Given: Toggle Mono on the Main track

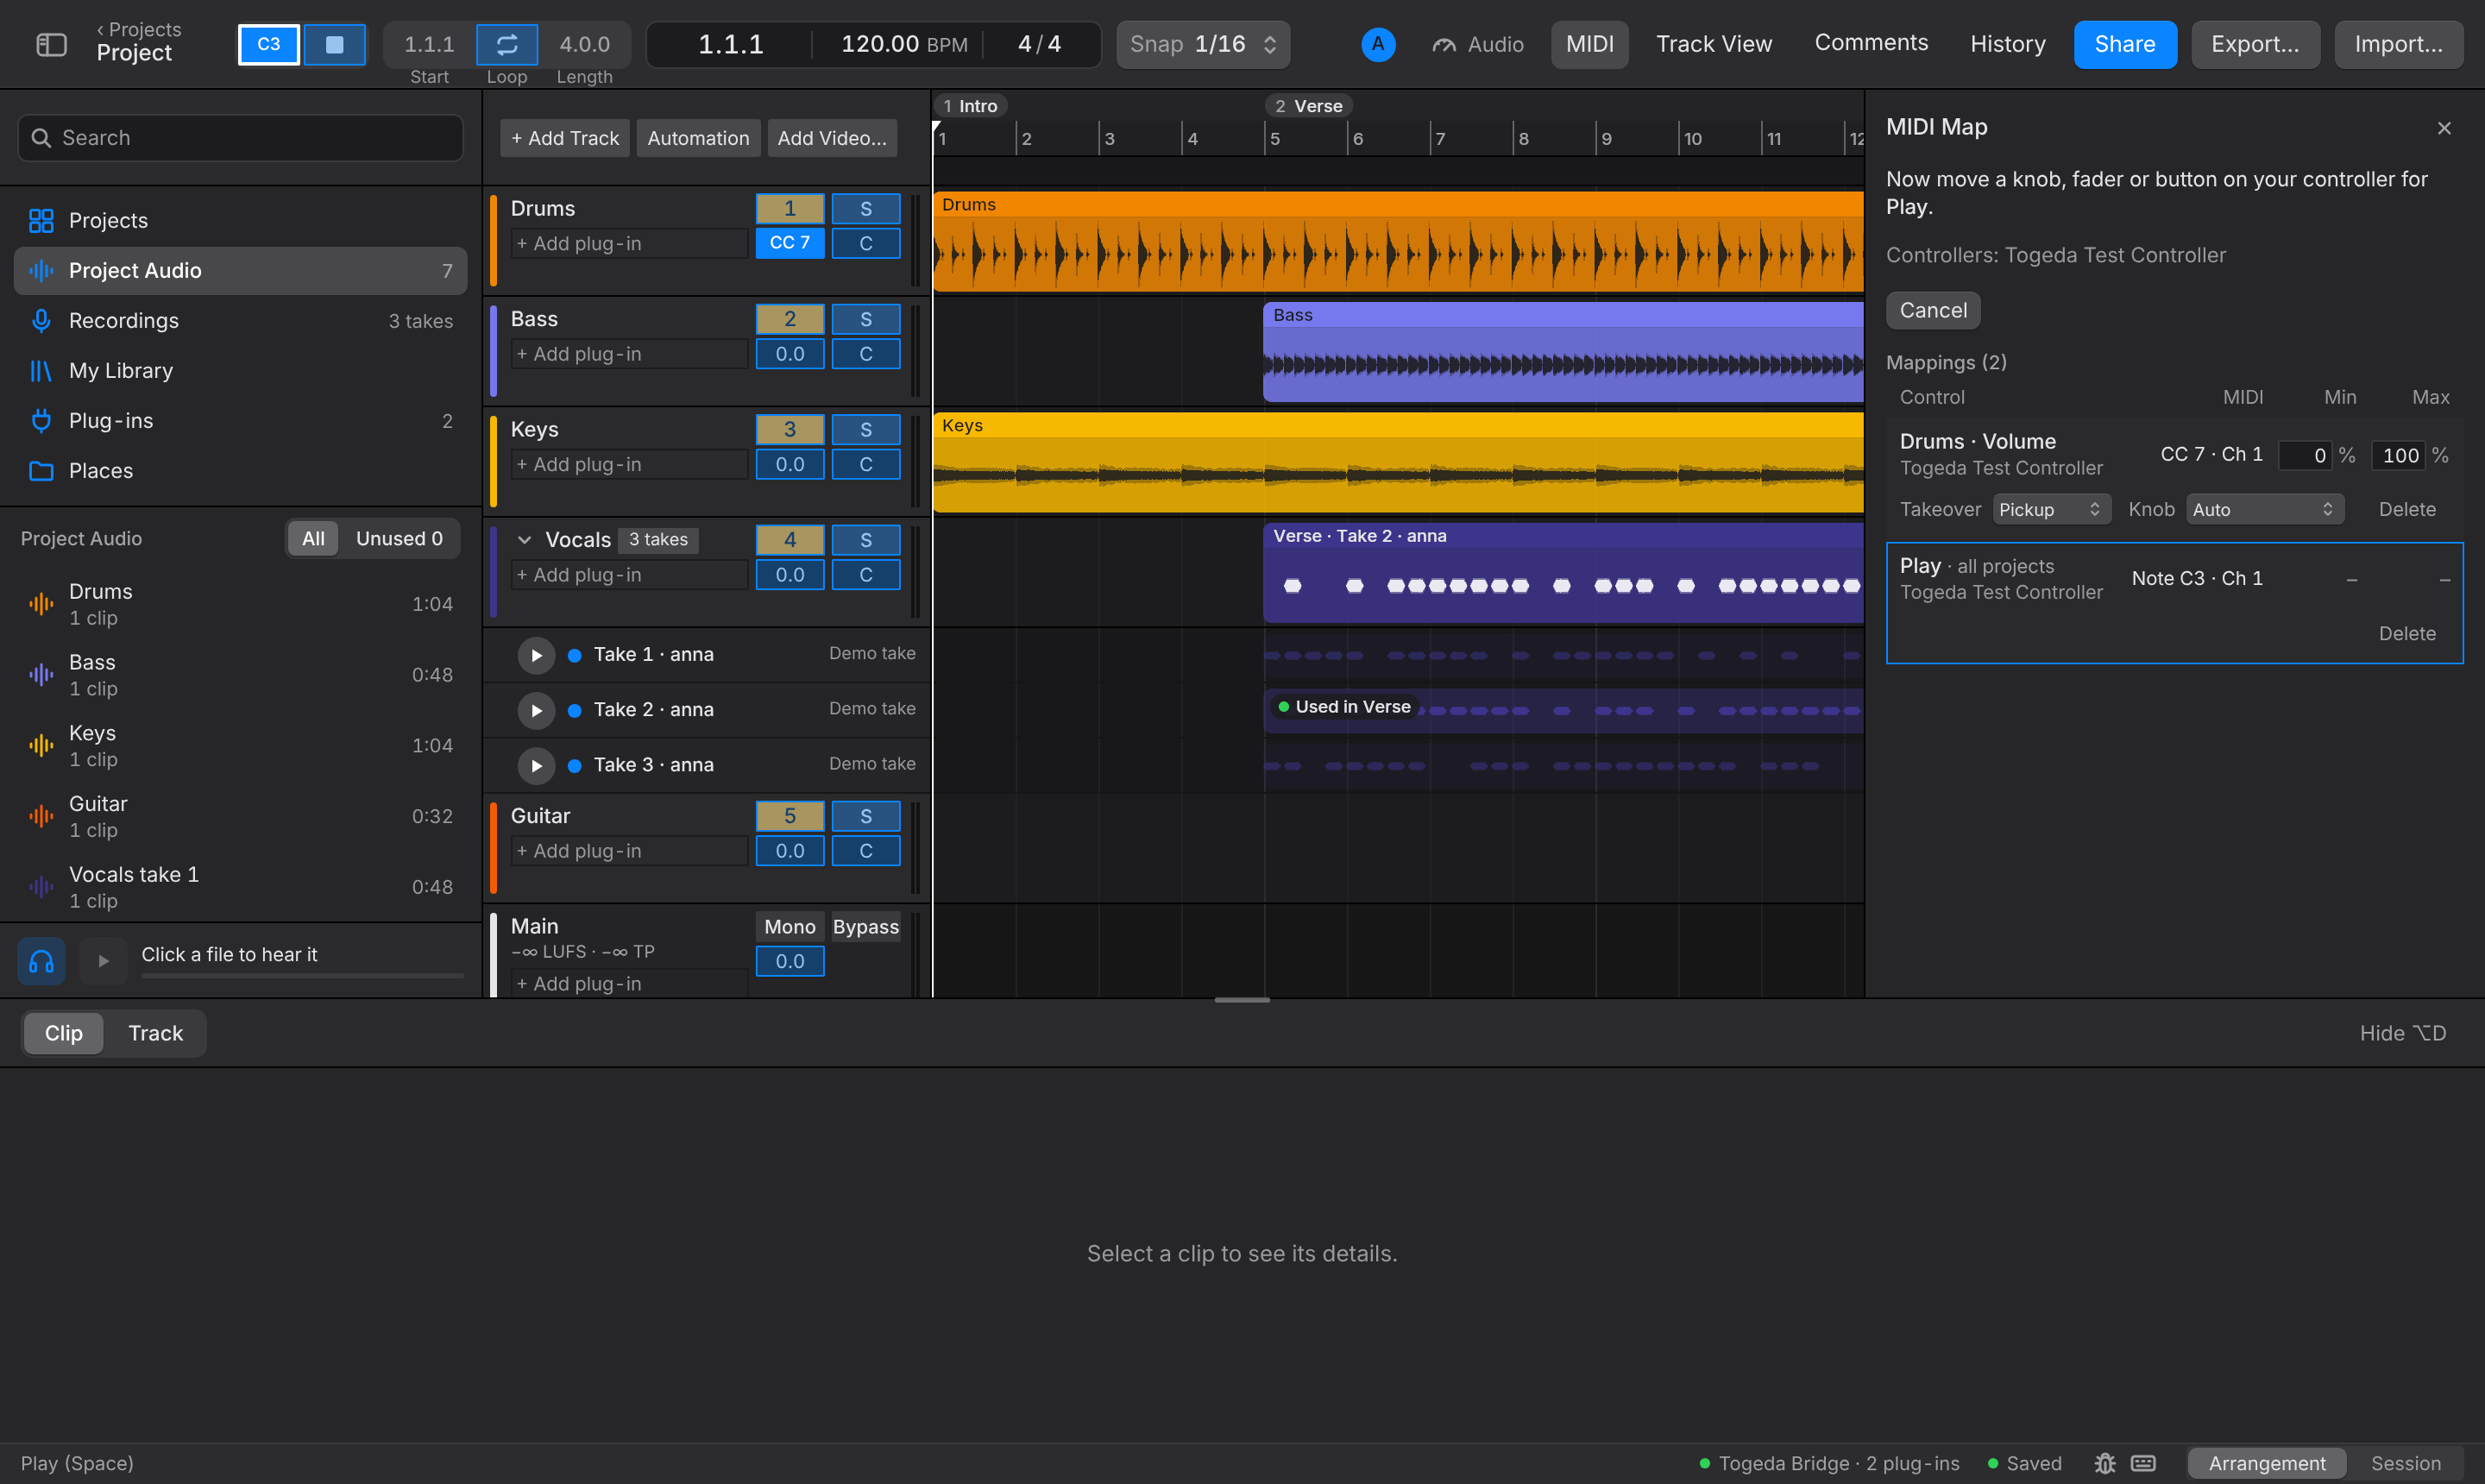Looking at the screenshot, I should pos(789,927).
